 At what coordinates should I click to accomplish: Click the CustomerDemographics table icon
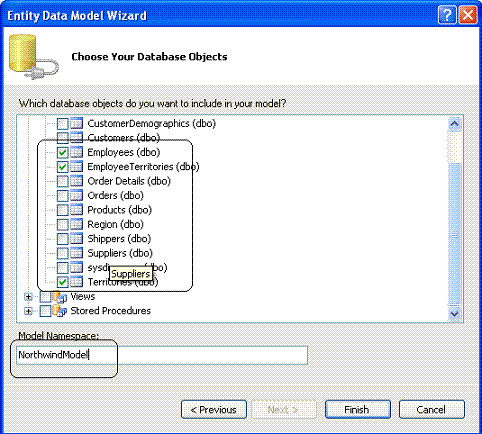pyautogui.click(x=76, y=124)
